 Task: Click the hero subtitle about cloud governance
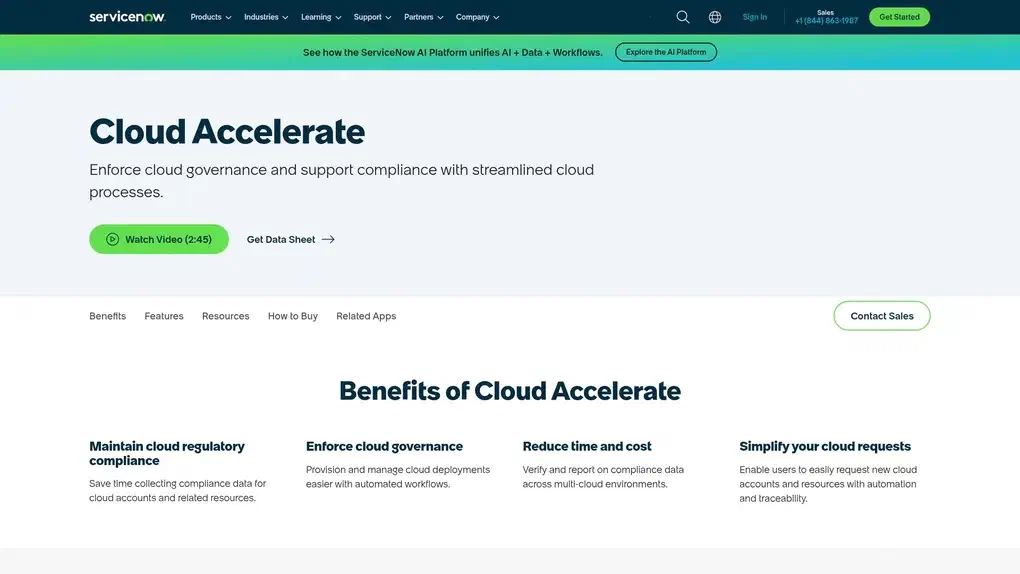point(342,181)
